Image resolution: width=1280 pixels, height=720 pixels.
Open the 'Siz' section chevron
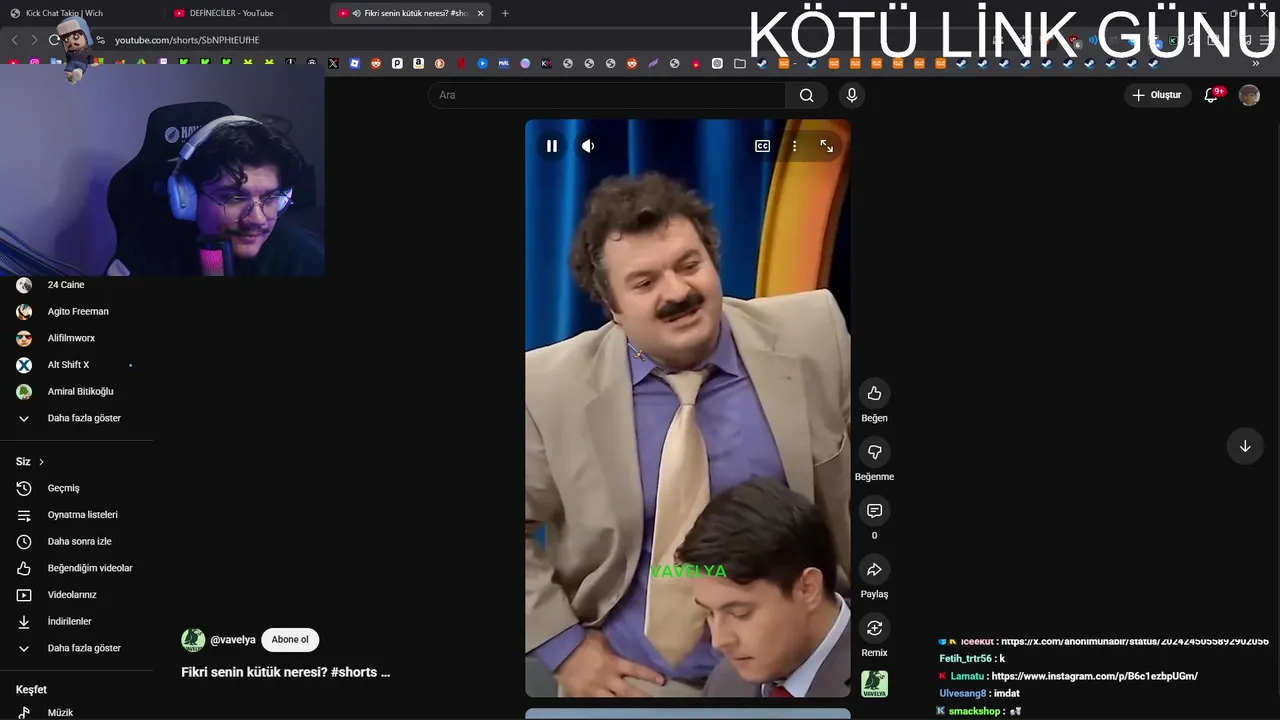[41, 462]
